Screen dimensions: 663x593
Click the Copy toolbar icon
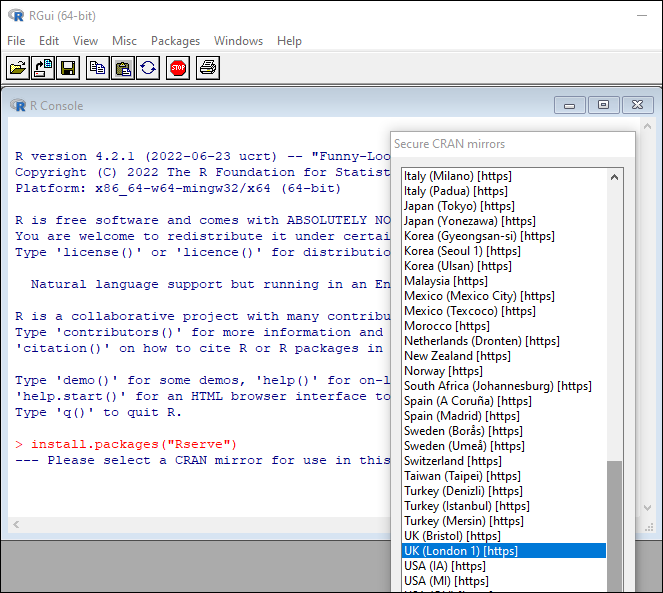click(x=98, y=68)
